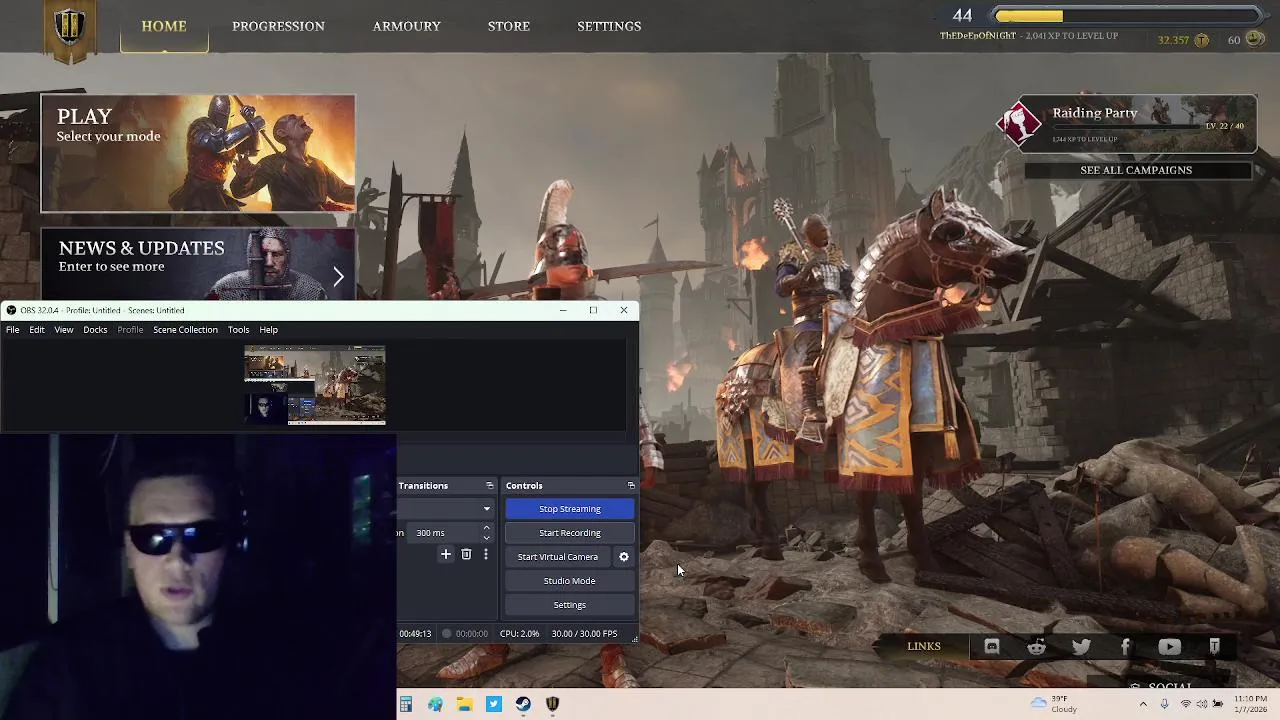Click the XP level progress bar
Viewport: 1280px width, 720px height.
point(1128,15)
